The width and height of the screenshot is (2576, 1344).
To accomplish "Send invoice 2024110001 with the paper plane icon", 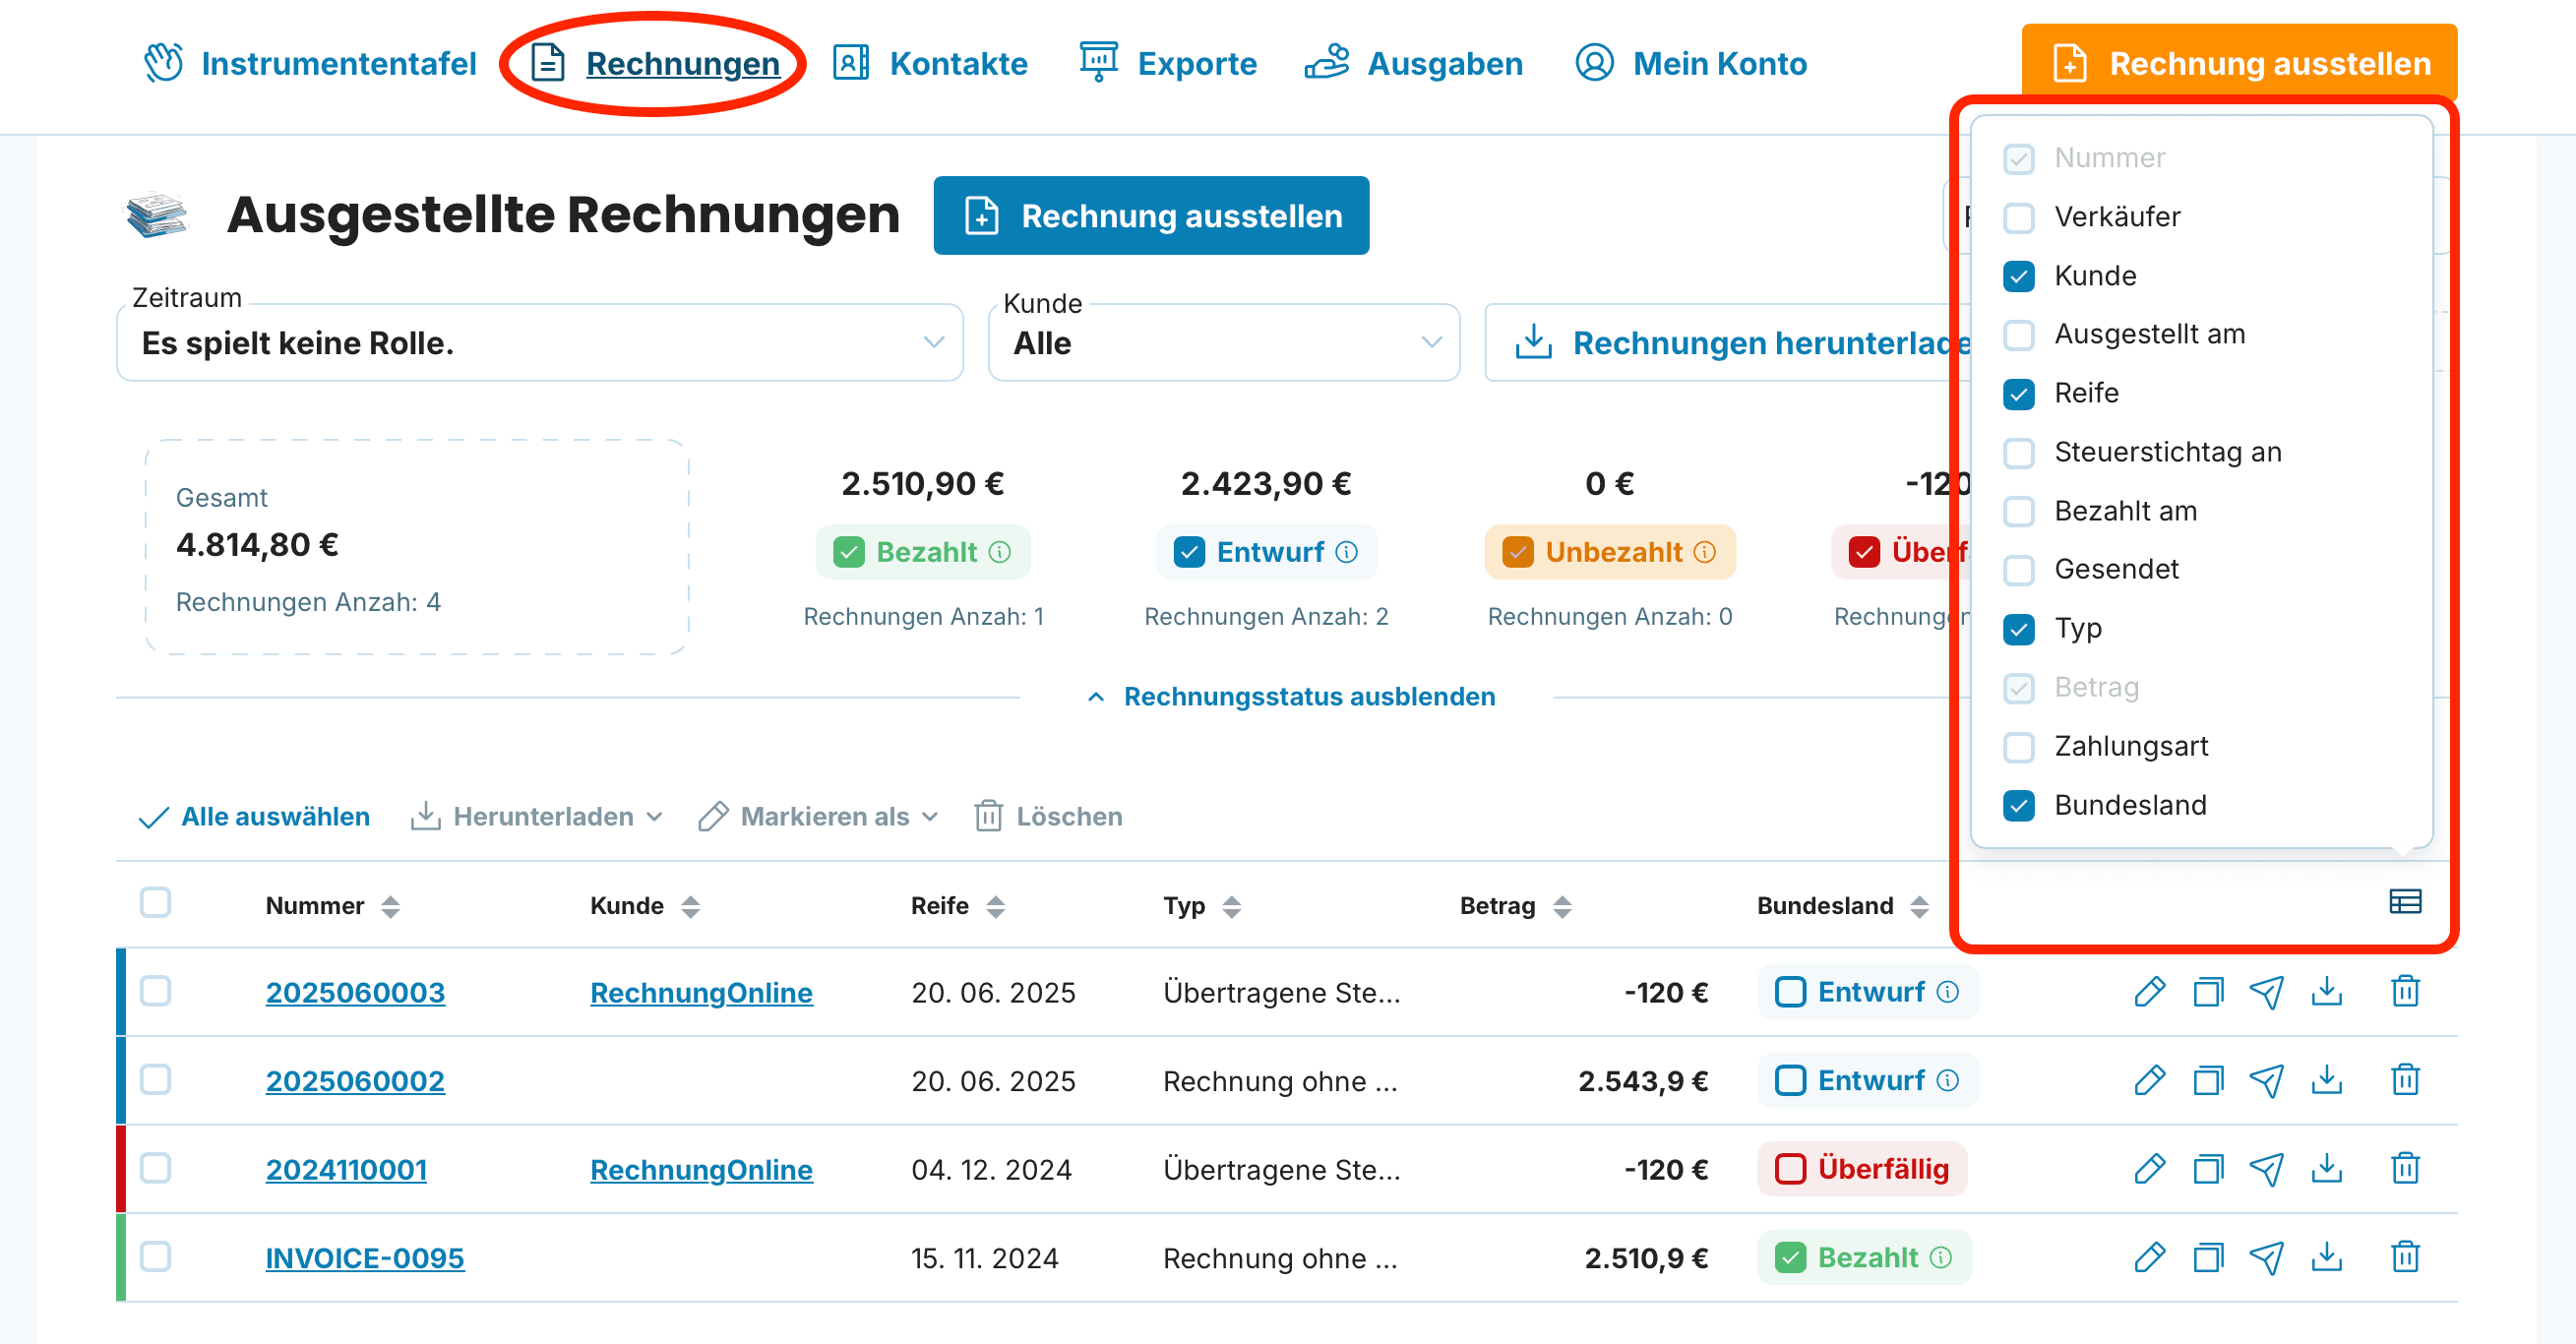I will pyautogui.click(x=2266, y=1168).
